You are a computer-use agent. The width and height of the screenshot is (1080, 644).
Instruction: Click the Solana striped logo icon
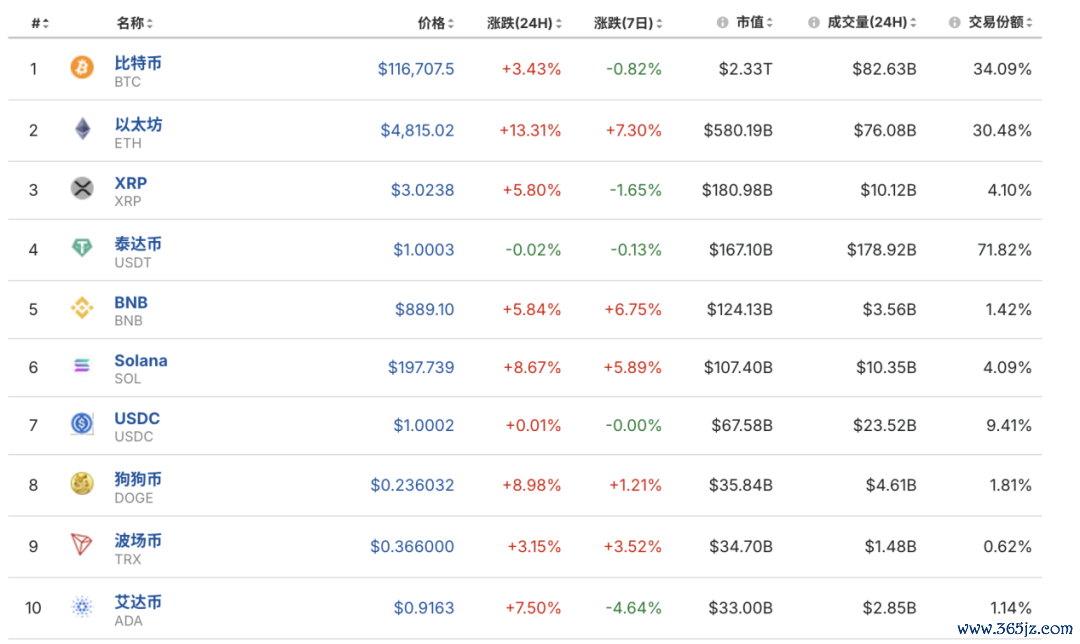pos(82,366)
